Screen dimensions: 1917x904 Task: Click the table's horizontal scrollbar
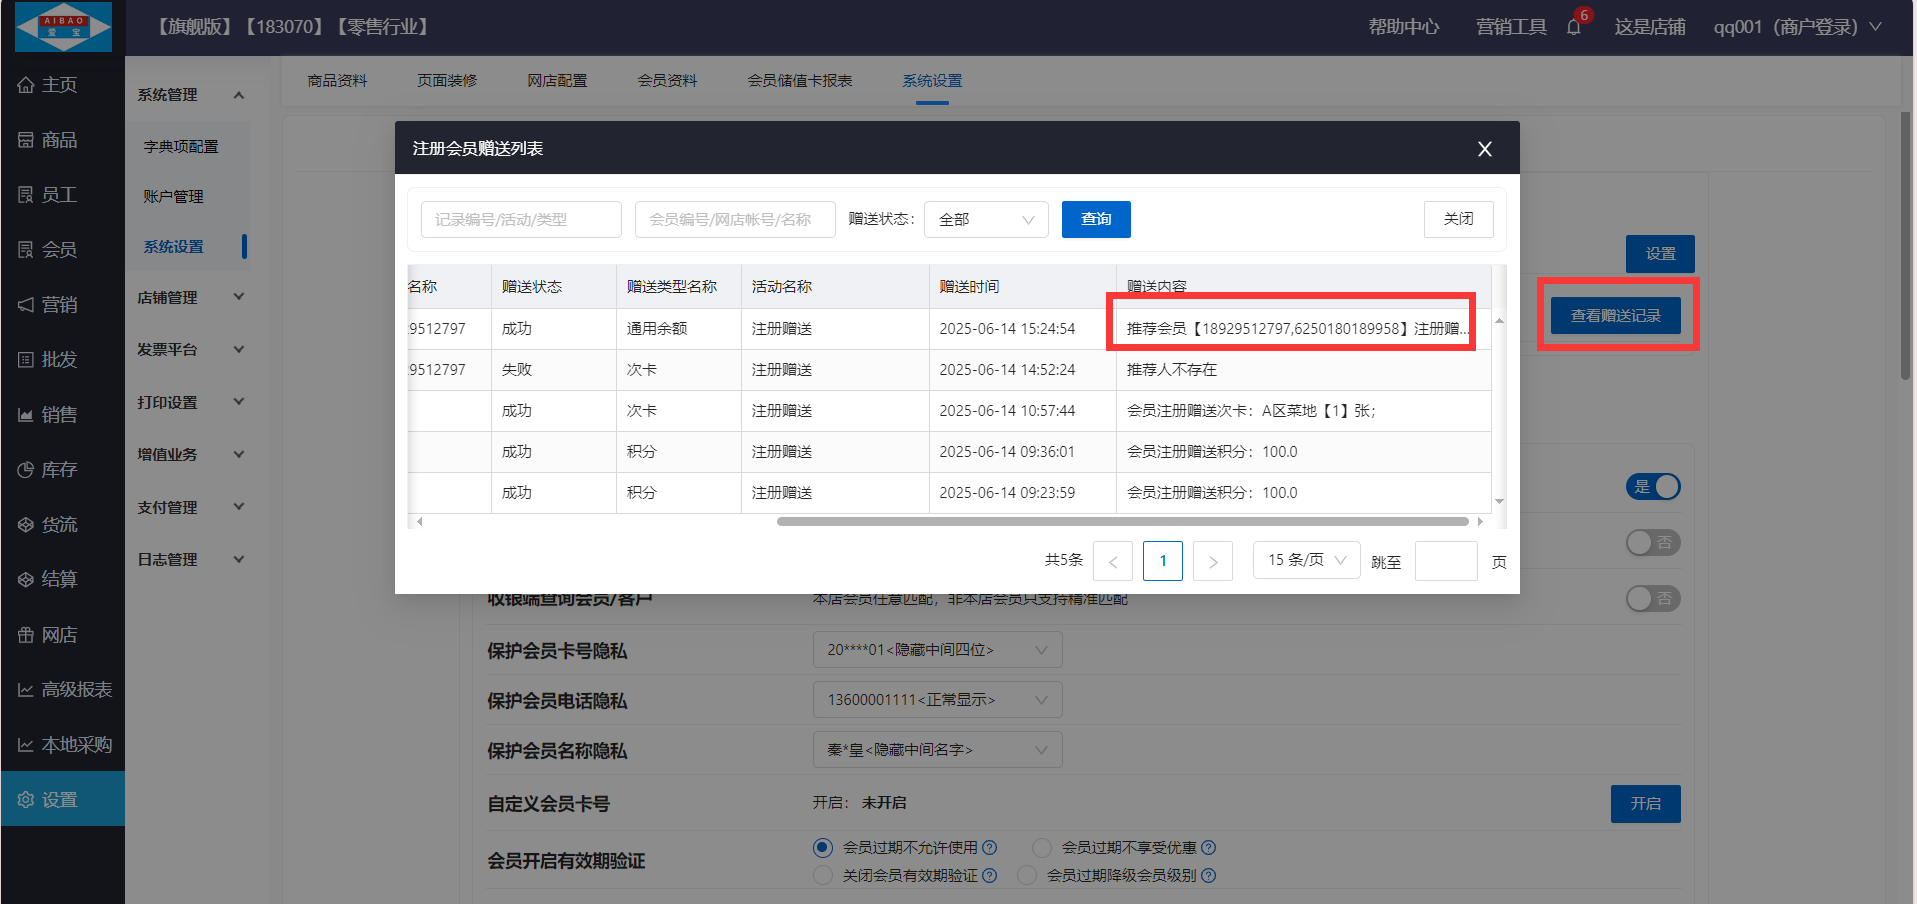(1122, 521)
